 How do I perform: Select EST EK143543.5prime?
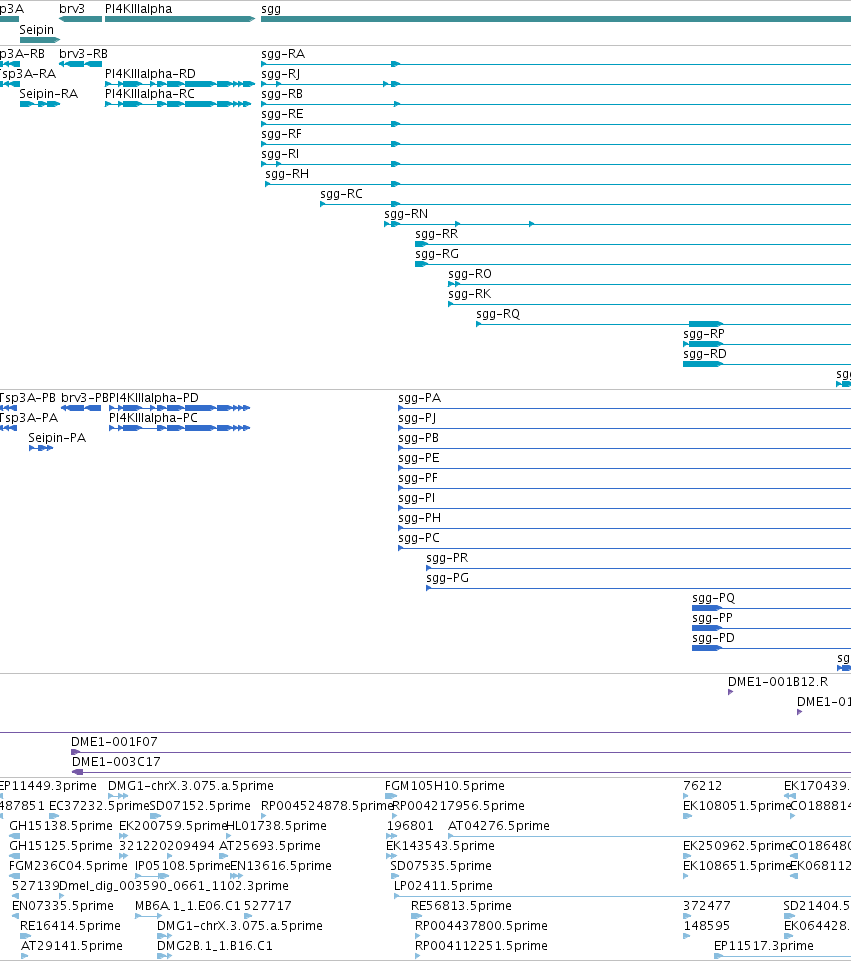coord(391,856)
